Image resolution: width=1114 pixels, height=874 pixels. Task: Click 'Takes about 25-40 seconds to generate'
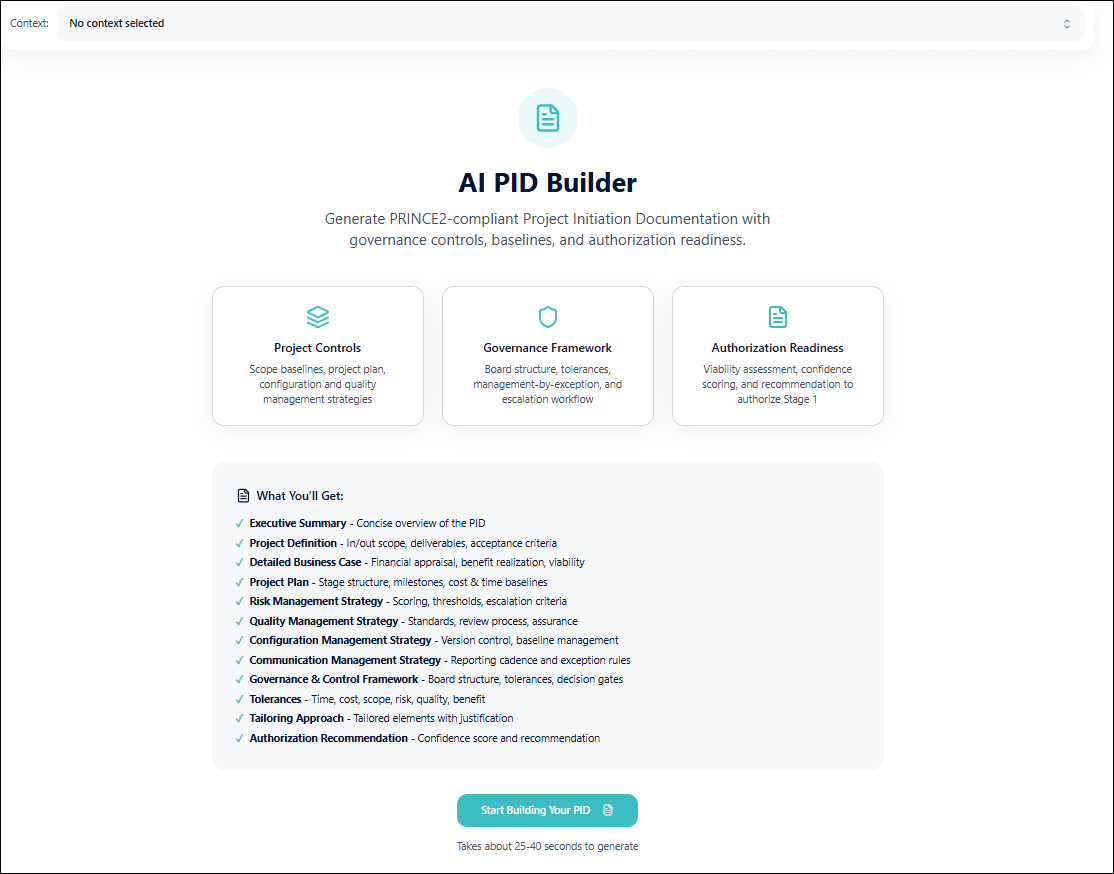pyautogui.click(x=547, y=846)
